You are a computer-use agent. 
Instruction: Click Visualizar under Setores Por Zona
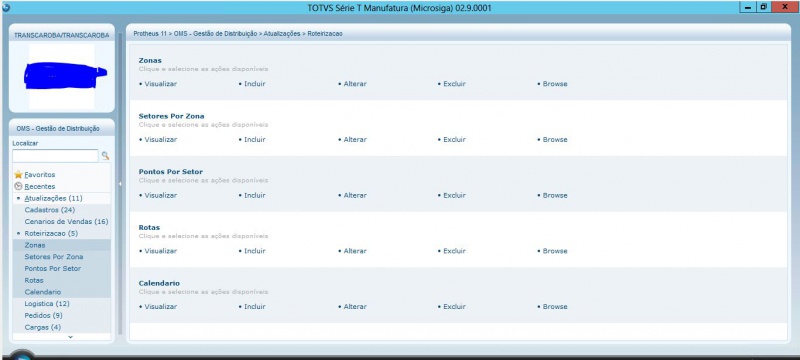[x=160, y=140]
